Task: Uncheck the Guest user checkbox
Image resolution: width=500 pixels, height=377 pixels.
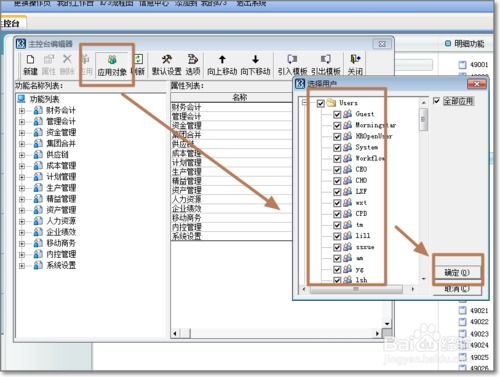Action: [x=337, y=114]
